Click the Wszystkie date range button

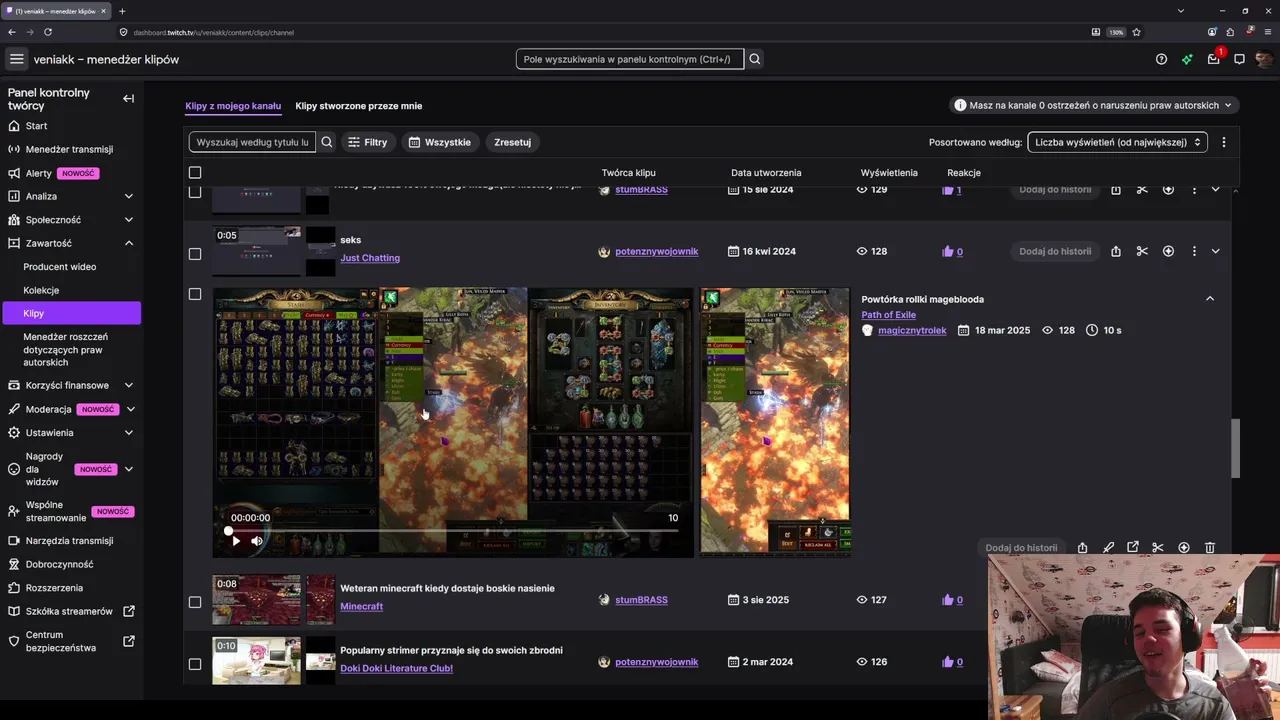coord(439,142)
